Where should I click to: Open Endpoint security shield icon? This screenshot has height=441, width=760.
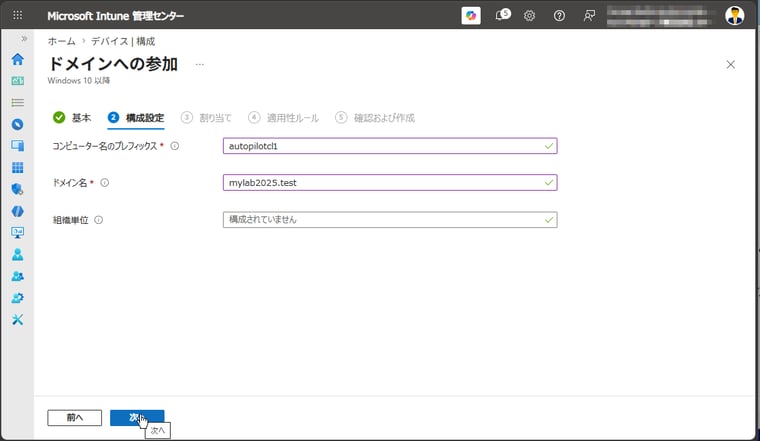(17, 189)
